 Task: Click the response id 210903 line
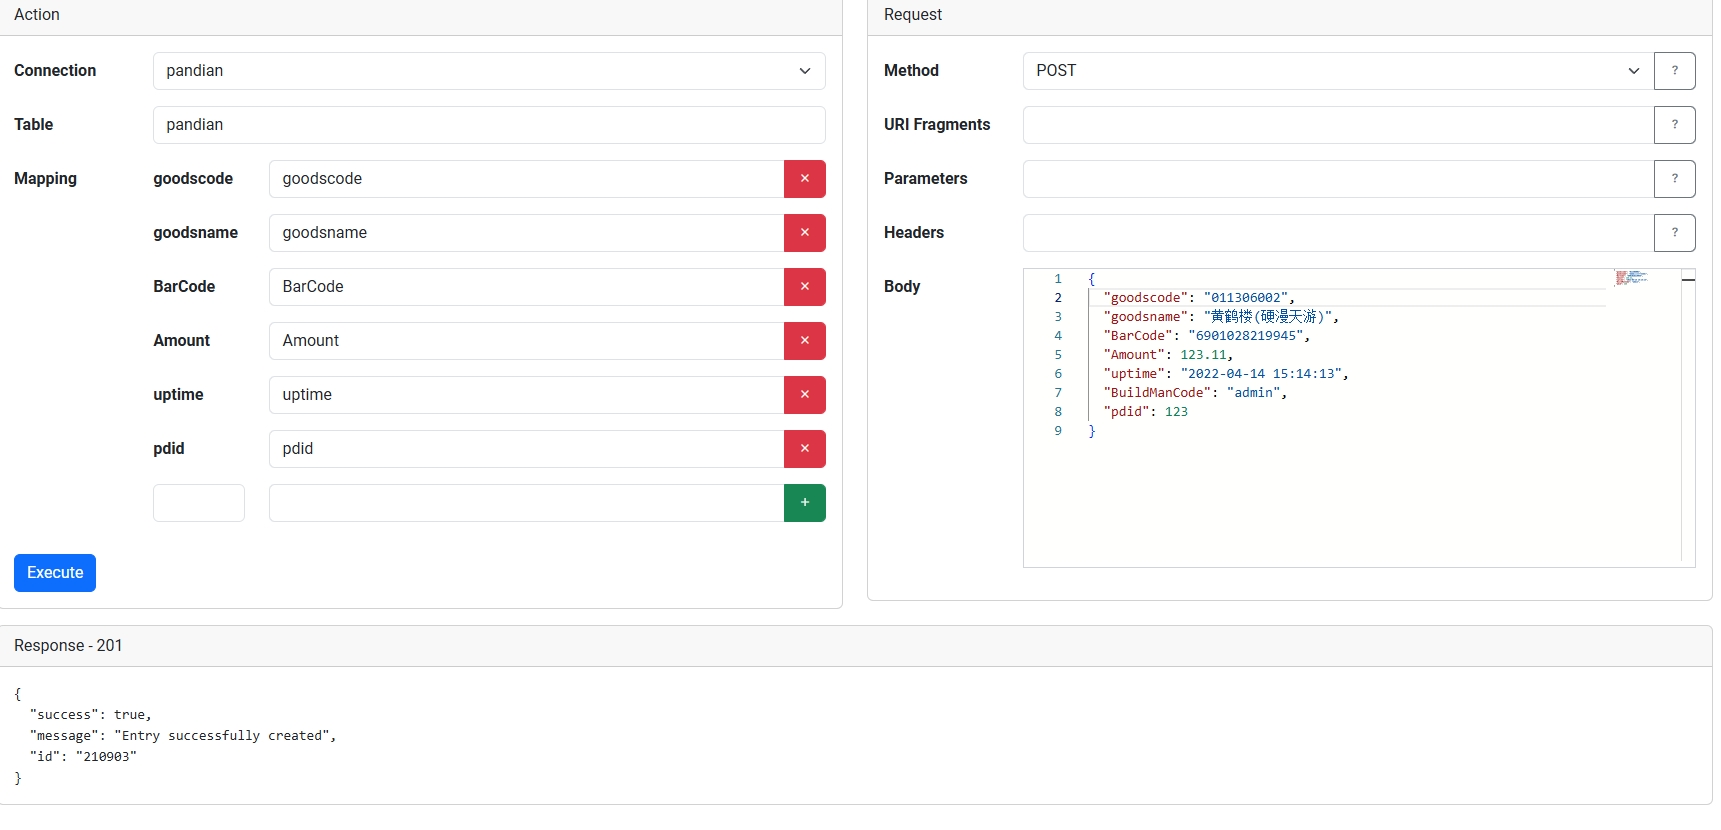pyautogui.click(x=83, y=757)
